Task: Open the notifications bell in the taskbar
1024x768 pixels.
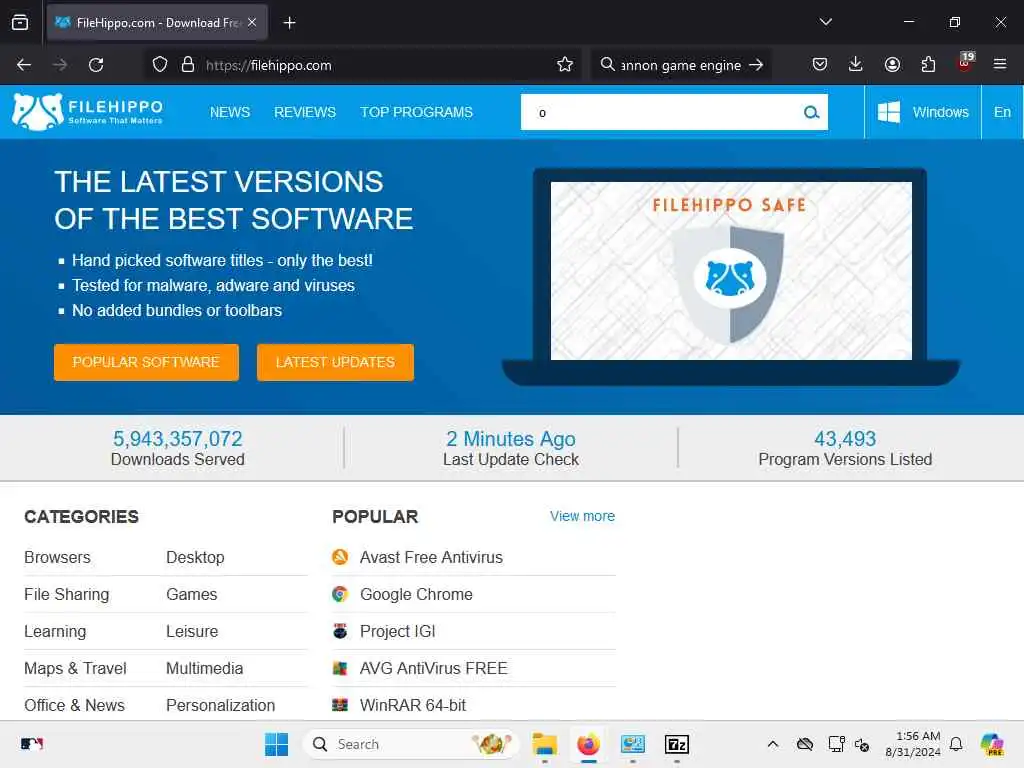Action: point(956,744)
